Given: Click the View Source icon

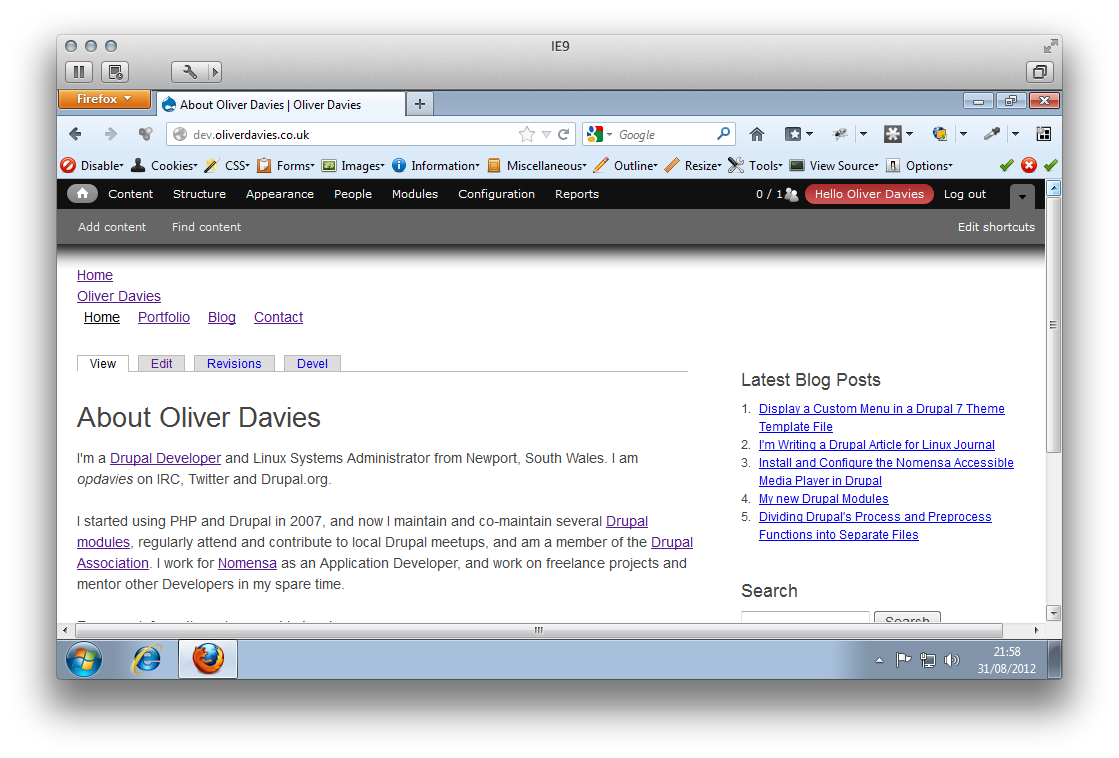Looking at the screenshot, I should click(795, 165).
